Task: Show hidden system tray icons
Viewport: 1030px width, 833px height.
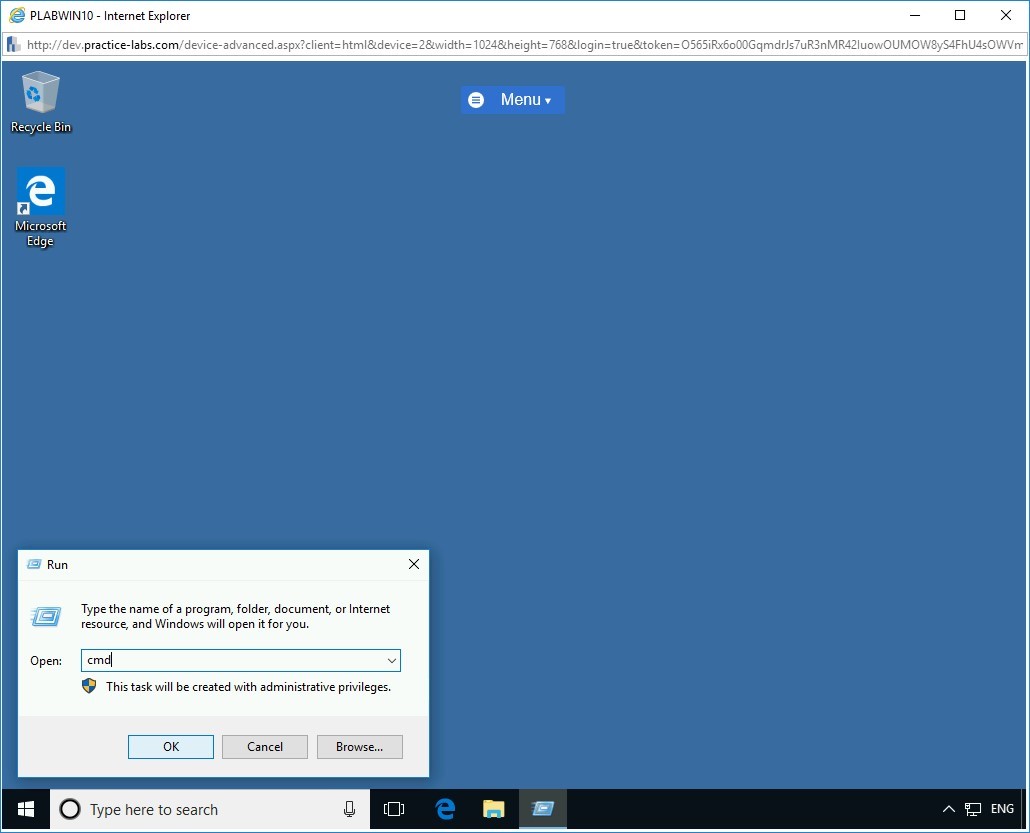Action: pos(949,809)
